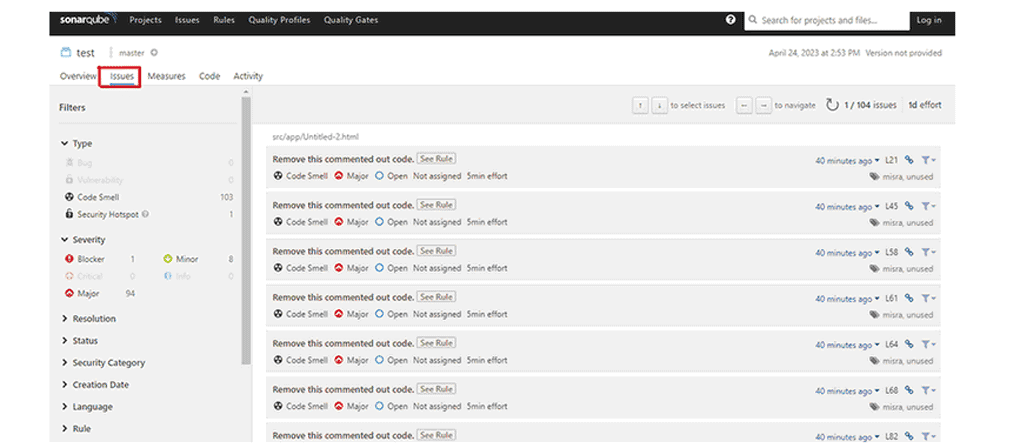Click the permalink icon for line L21 issue
Screen dimensions: 1020x448
tap(910, 159)
